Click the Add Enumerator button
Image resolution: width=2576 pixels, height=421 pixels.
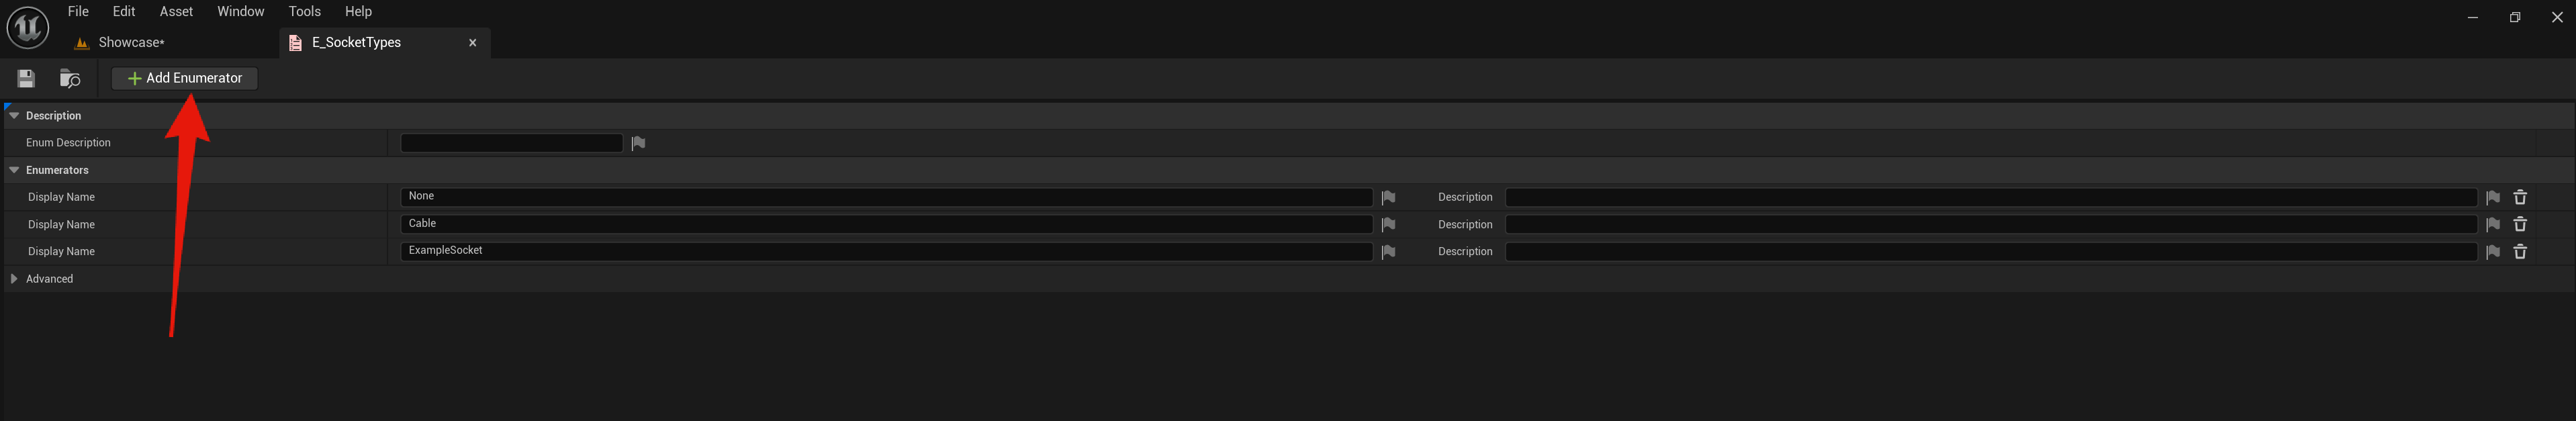click(x=185, y=78)
